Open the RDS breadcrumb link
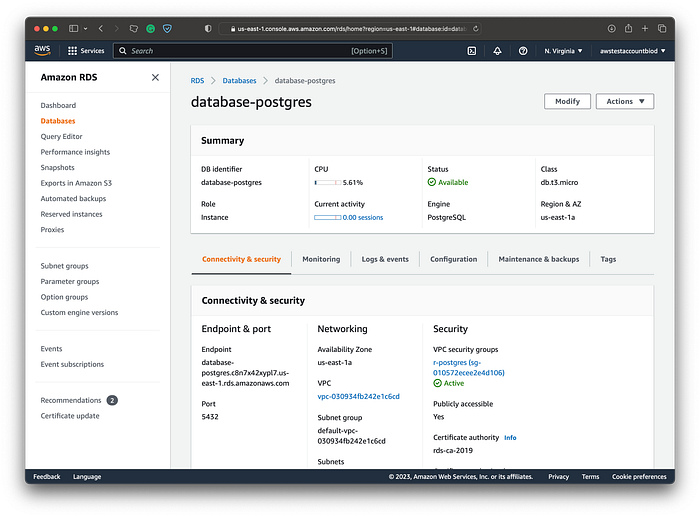The width and height of the screenshot is (700, 517). [x=197, y=81]
